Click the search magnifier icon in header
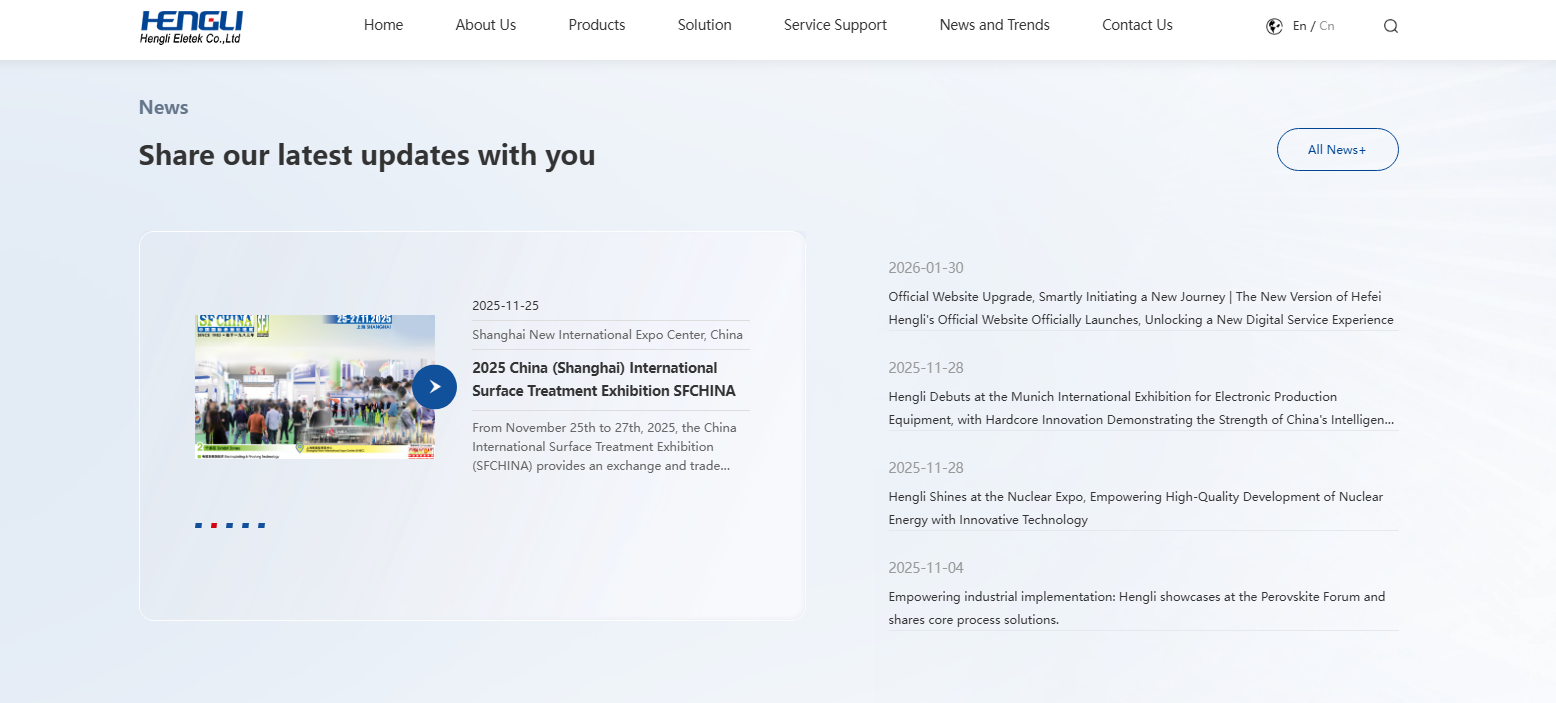 click(x=1390, y=26)
